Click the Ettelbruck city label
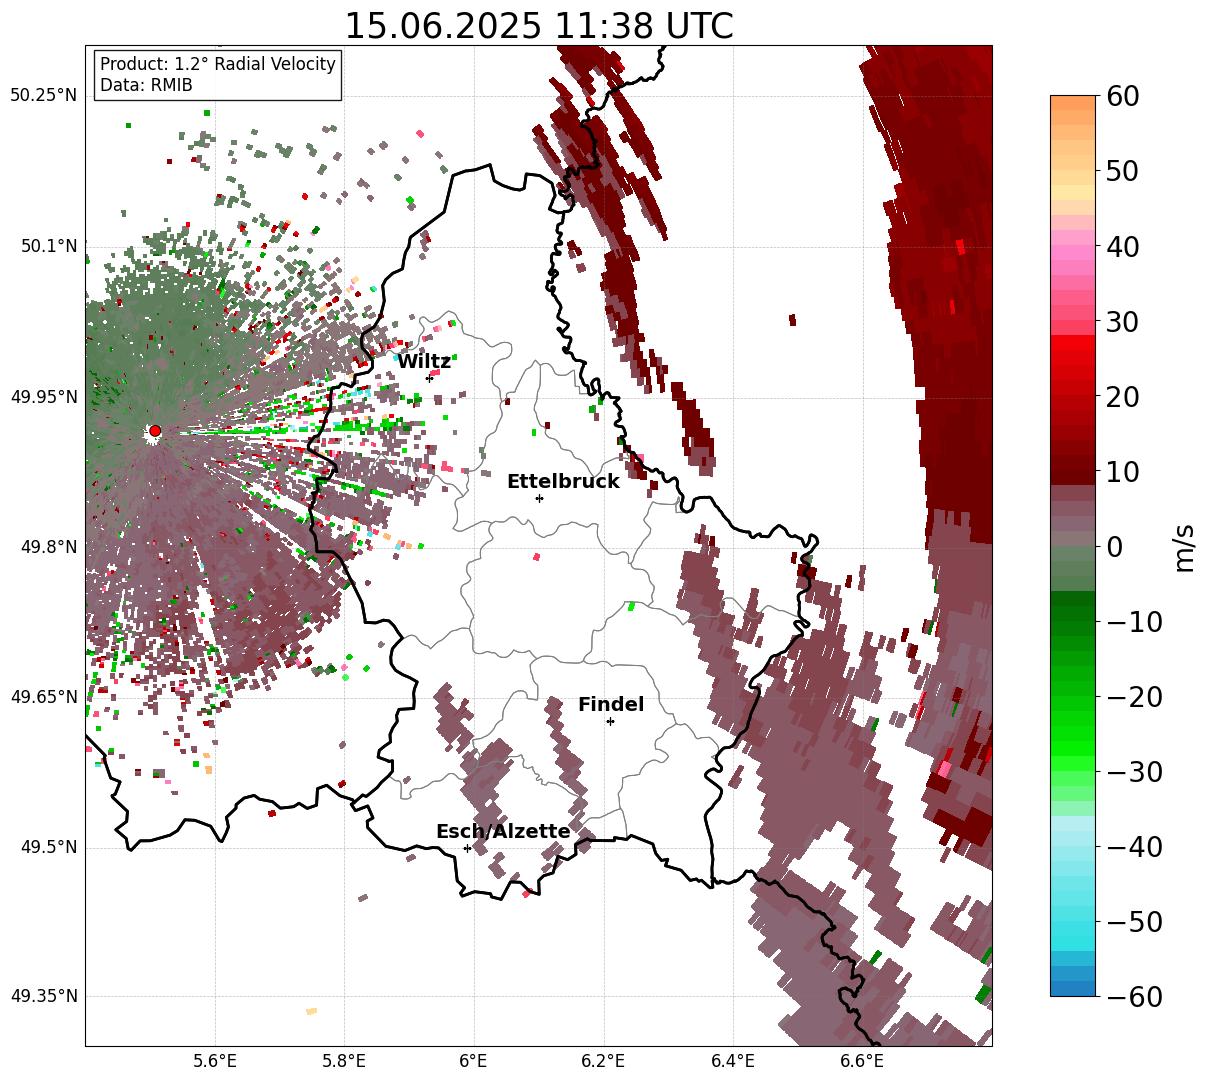Screen dimensions: 1207x1081 563,482
